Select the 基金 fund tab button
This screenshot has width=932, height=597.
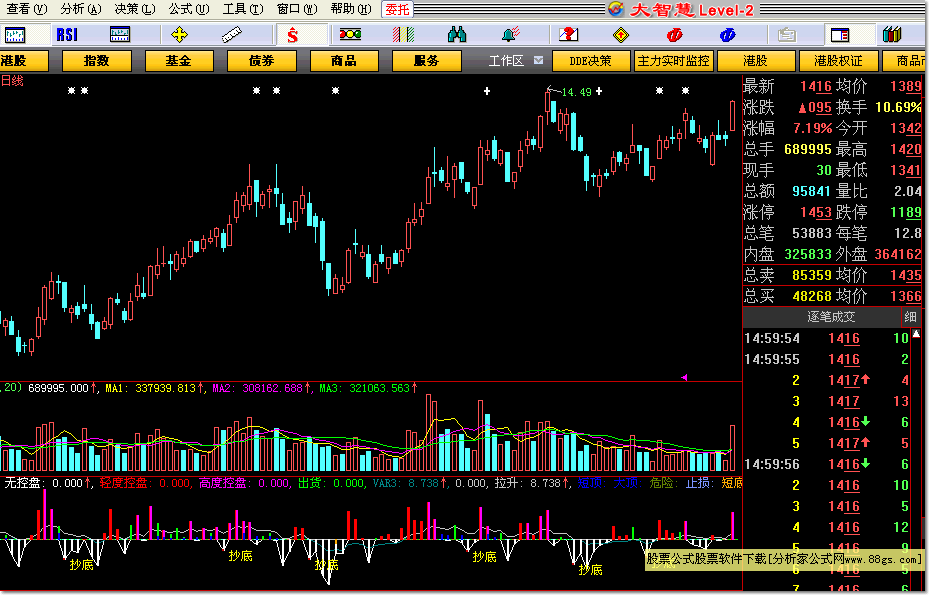pos(179,61)
